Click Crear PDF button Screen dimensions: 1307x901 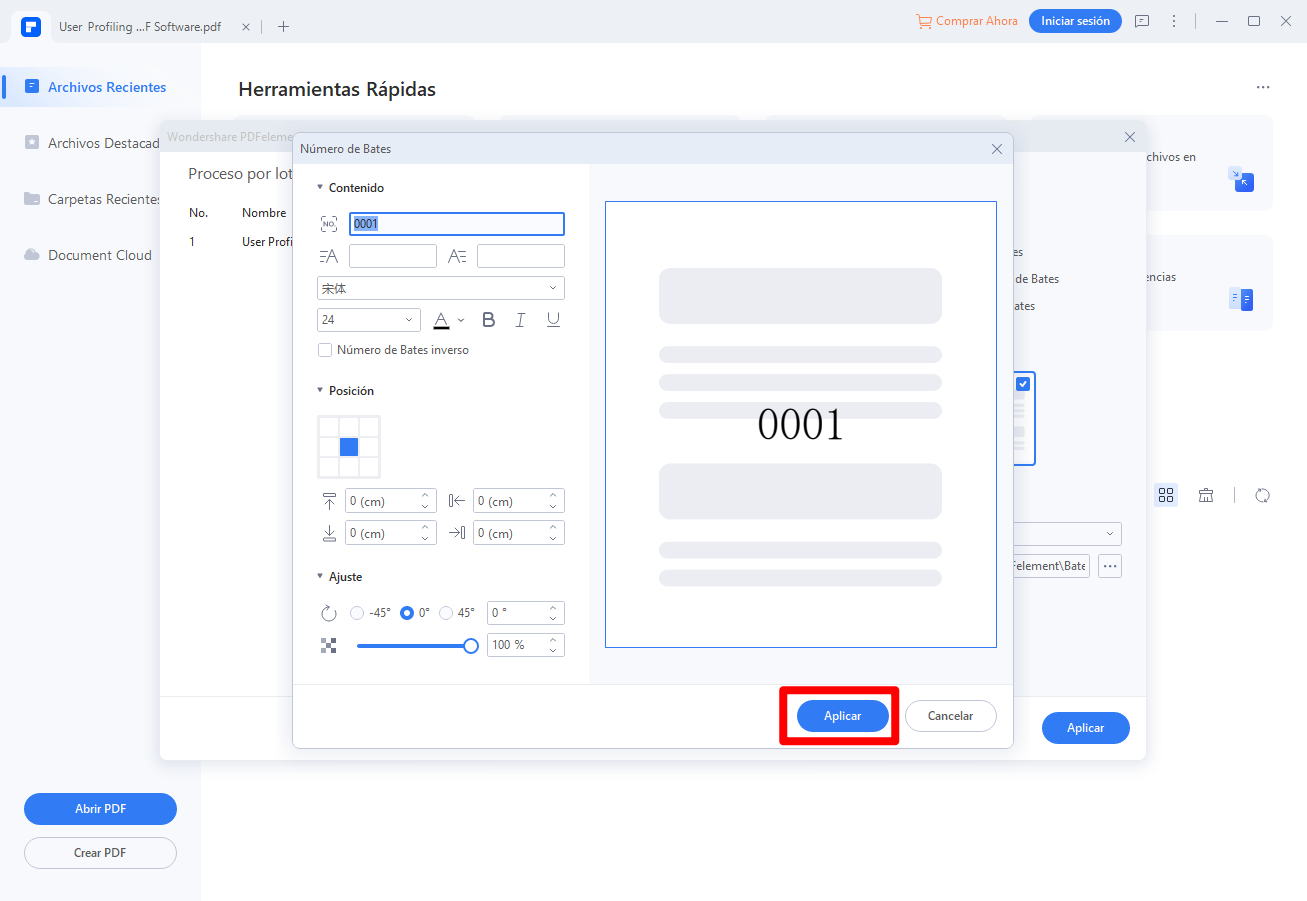point(100,853)
